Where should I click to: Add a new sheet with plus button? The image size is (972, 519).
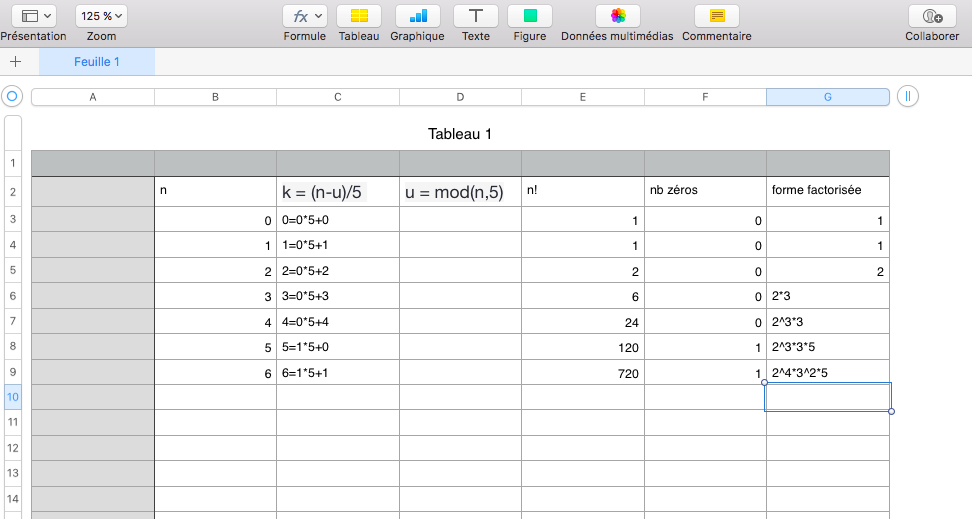[15, 61]
